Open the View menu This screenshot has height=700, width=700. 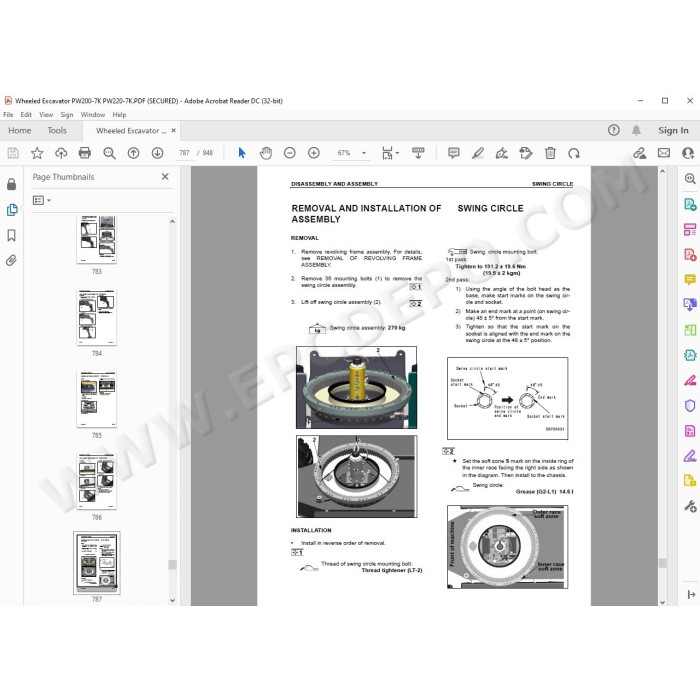[x=46, y=115]
